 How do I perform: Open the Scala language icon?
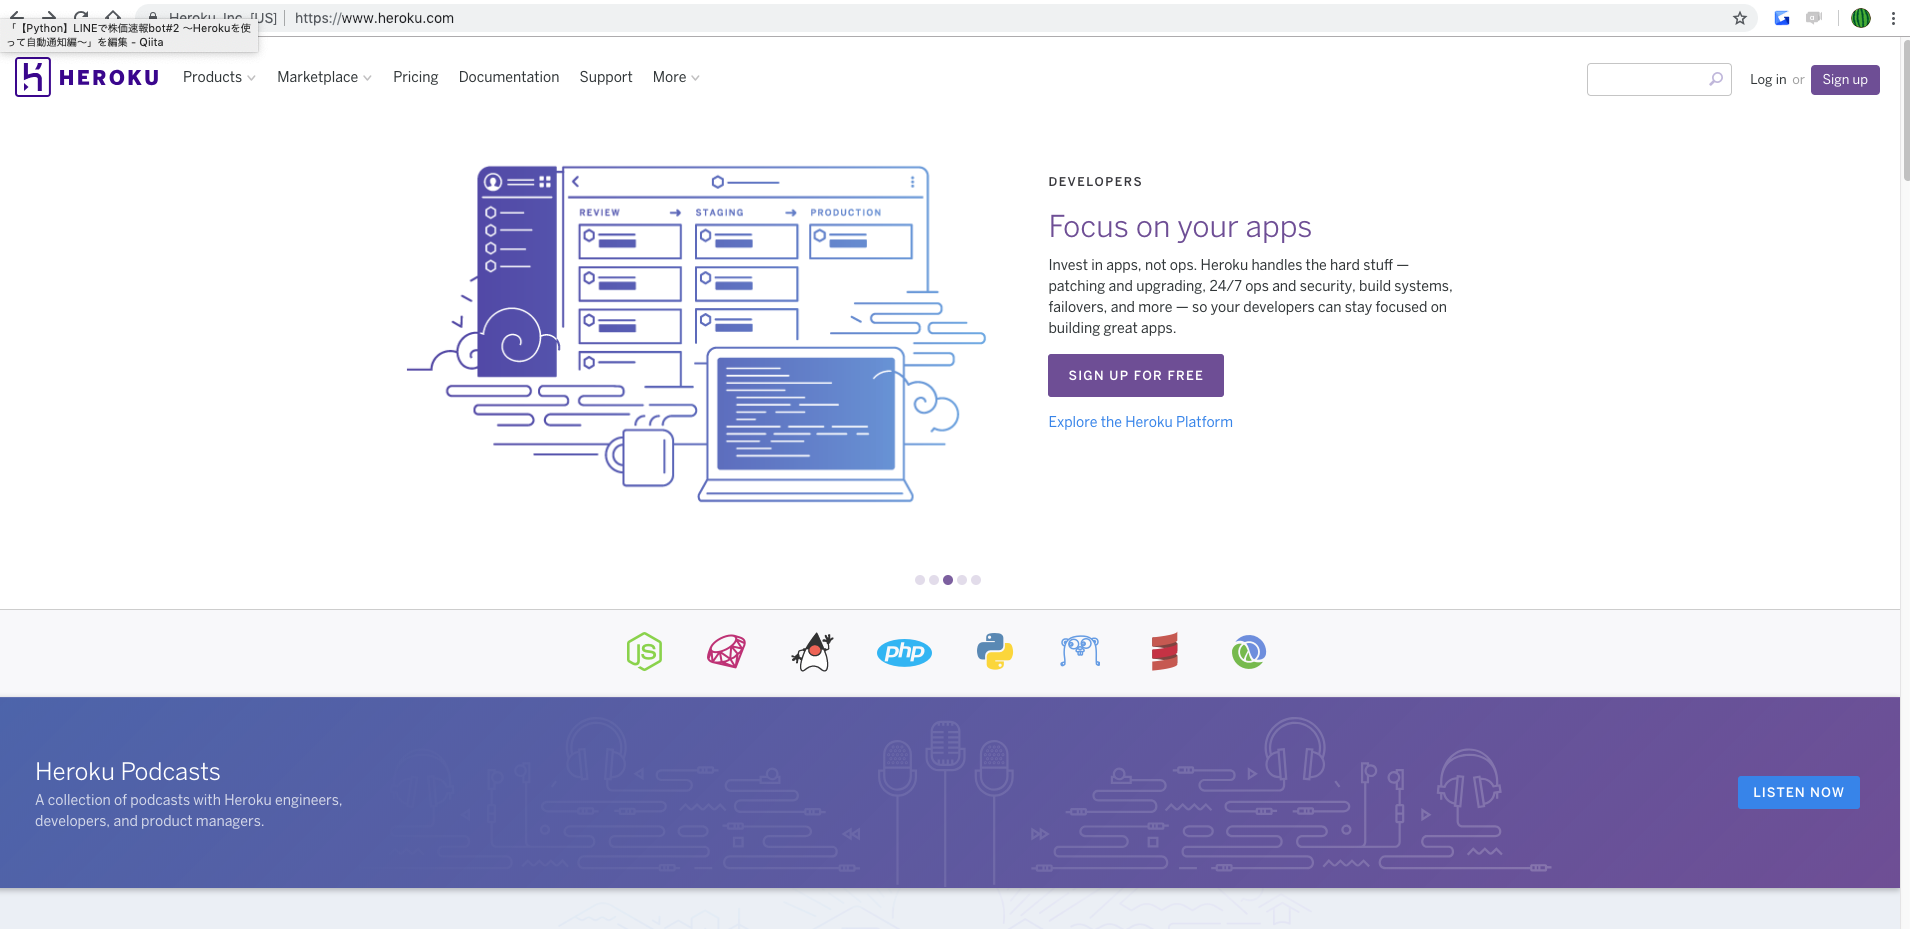click(x=1164, y=652)
